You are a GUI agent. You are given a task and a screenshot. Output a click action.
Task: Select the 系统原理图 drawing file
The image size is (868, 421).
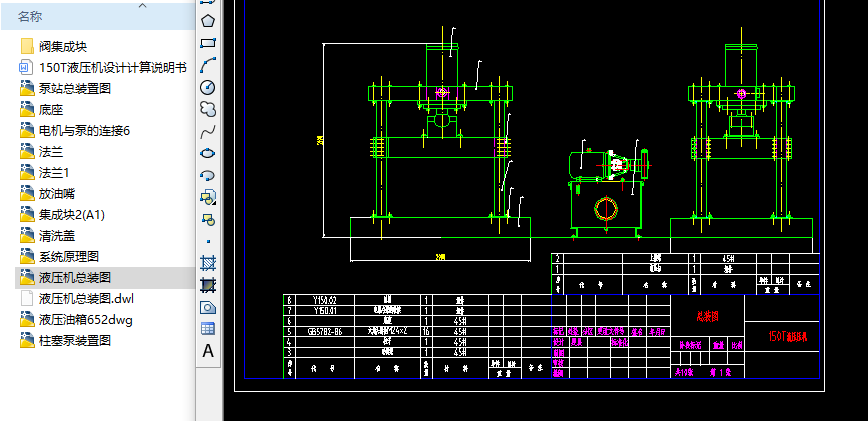click(59, 257)
